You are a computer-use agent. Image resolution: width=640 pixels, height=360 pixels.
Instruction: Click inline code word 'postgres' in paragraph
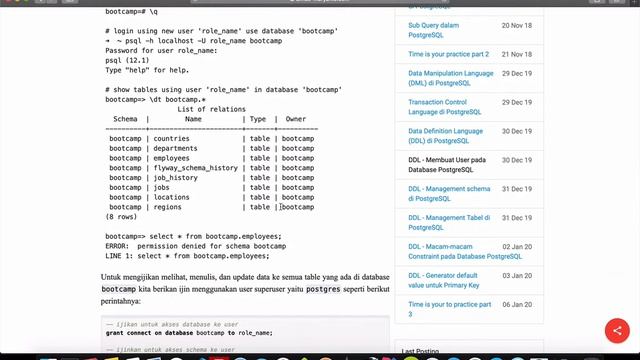coord(323,289)
